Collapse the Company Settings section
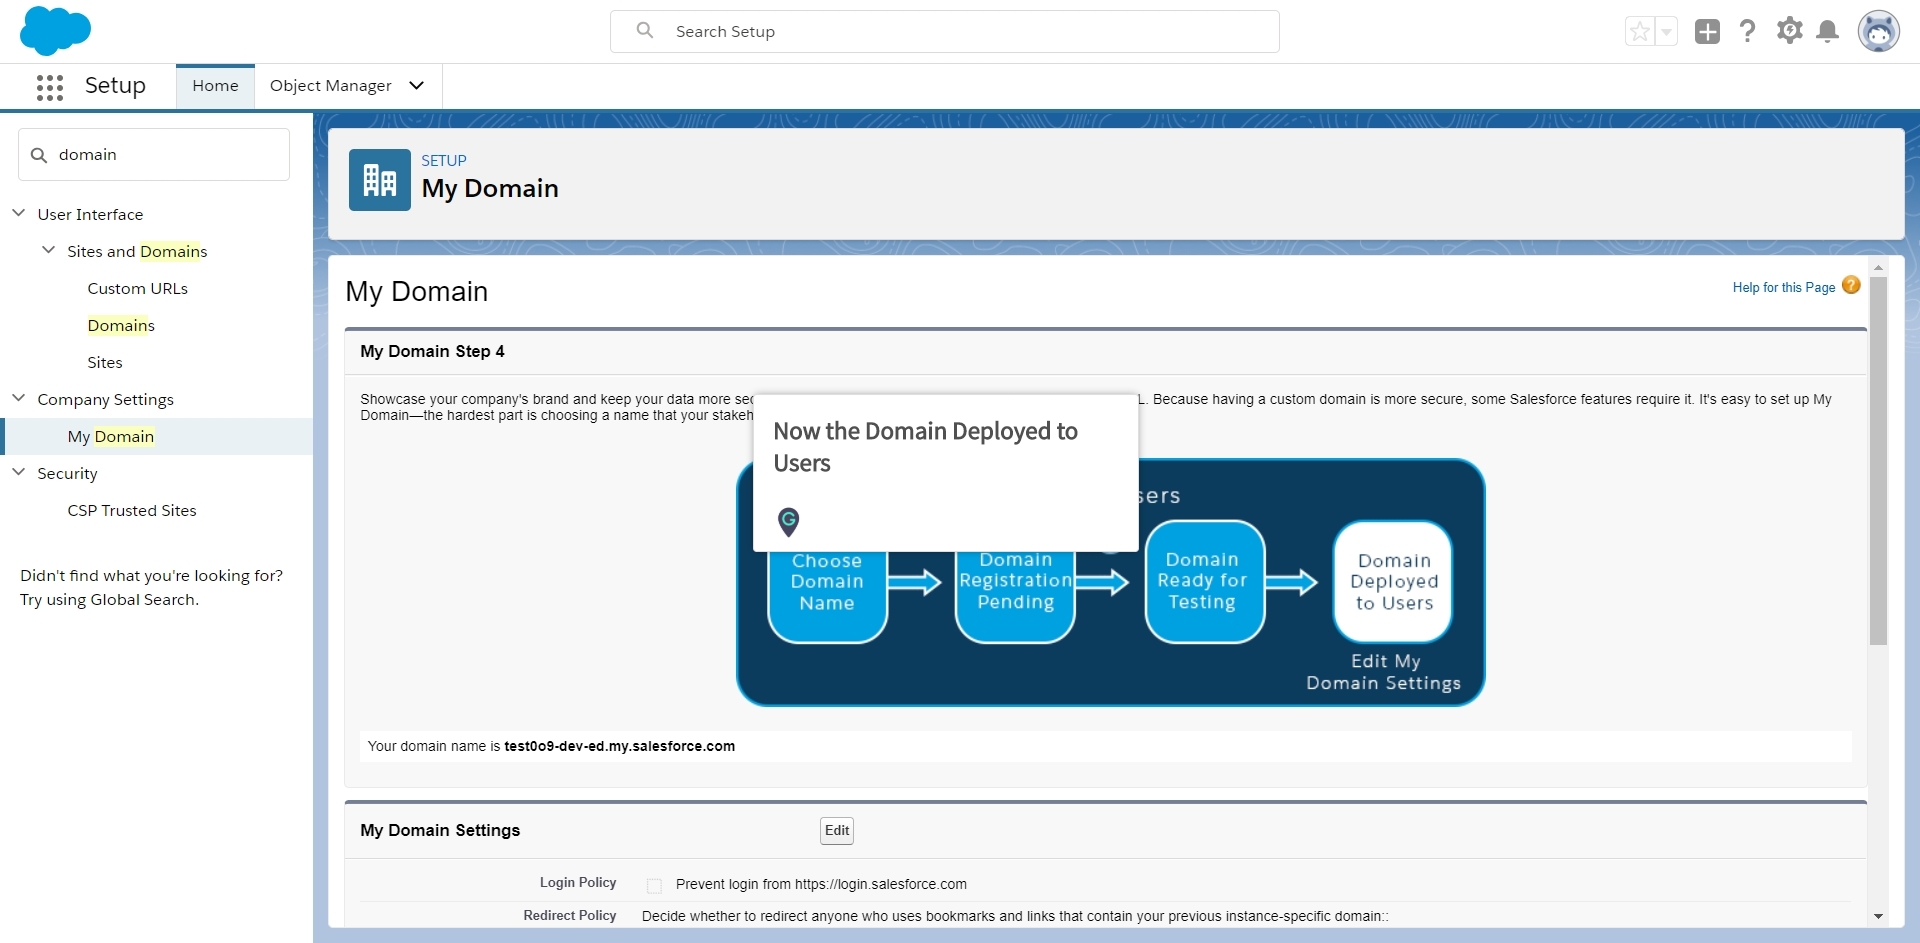1920x943 pixels. 19,398
